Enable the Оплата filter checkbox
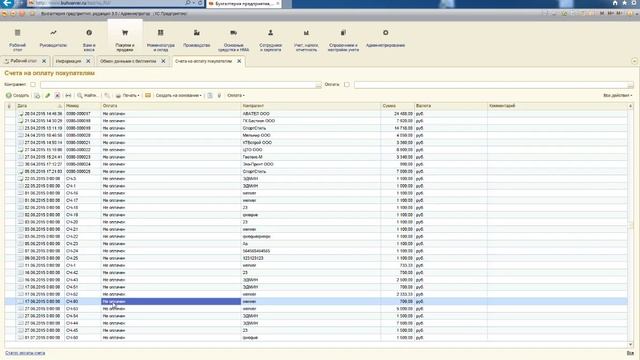The width and height of the screenshot is (640, 360). 347,84
